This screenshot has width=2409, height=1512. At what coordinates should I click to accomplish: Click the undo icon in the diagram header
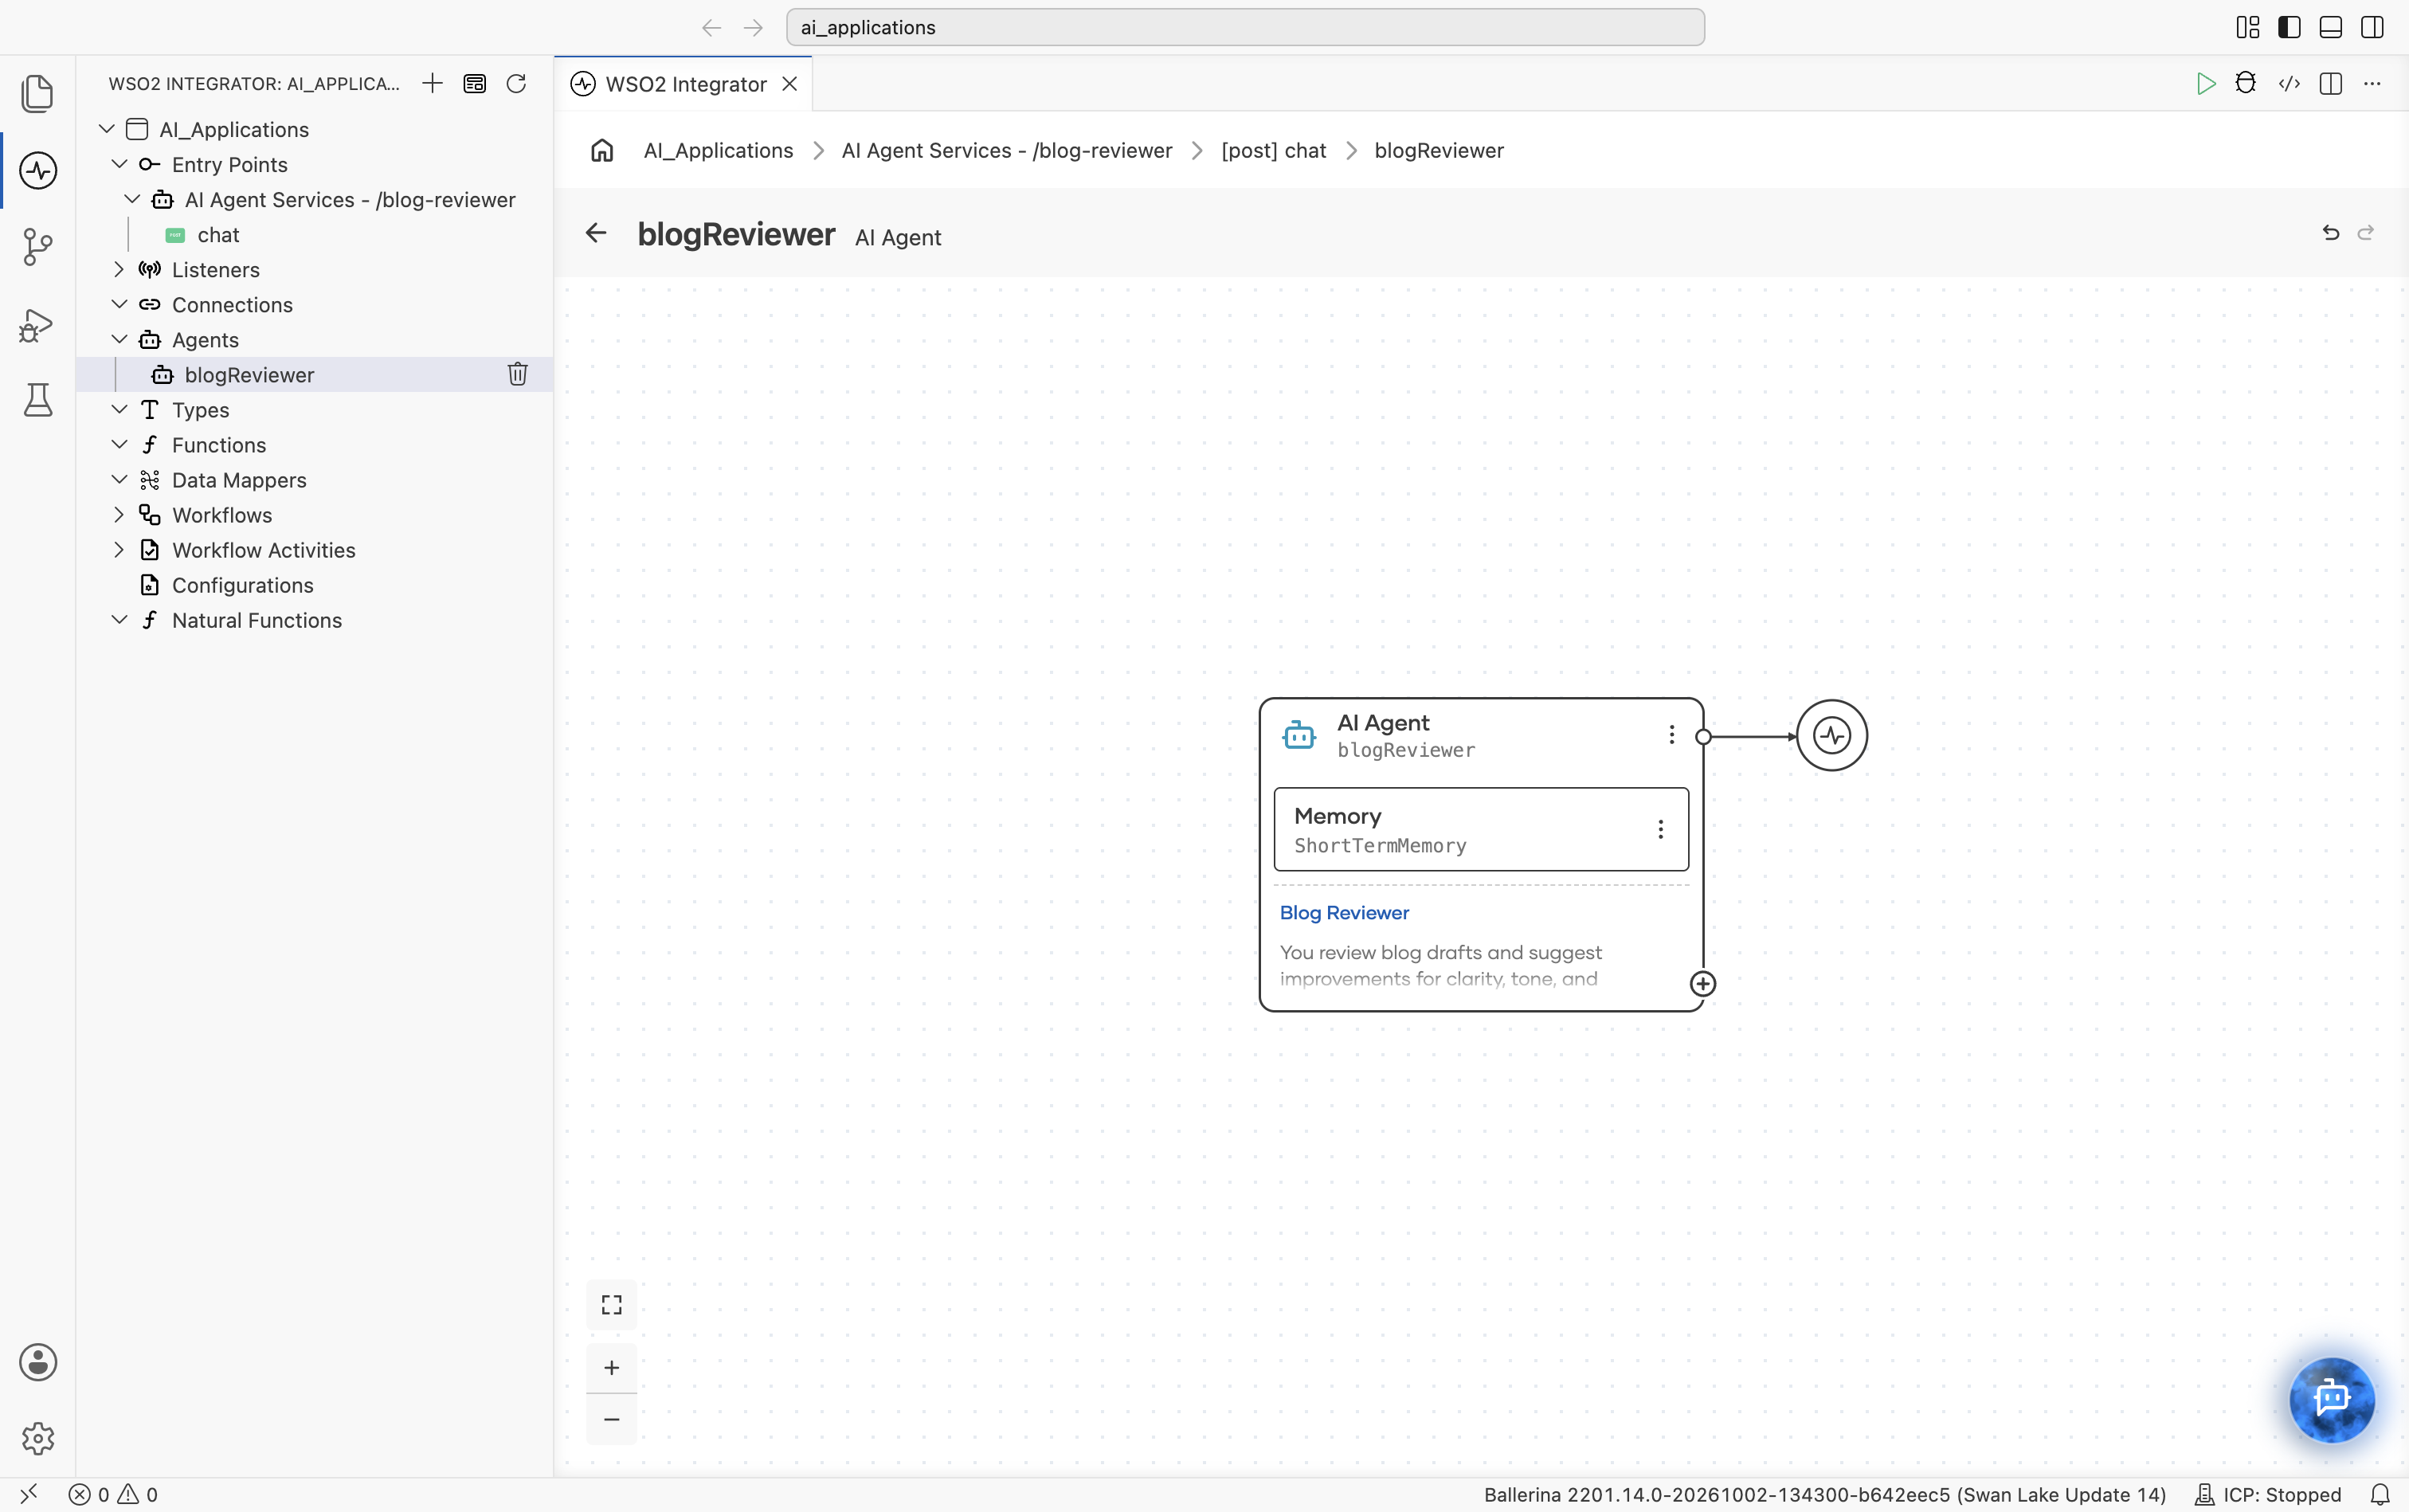tap(2330, 233)
